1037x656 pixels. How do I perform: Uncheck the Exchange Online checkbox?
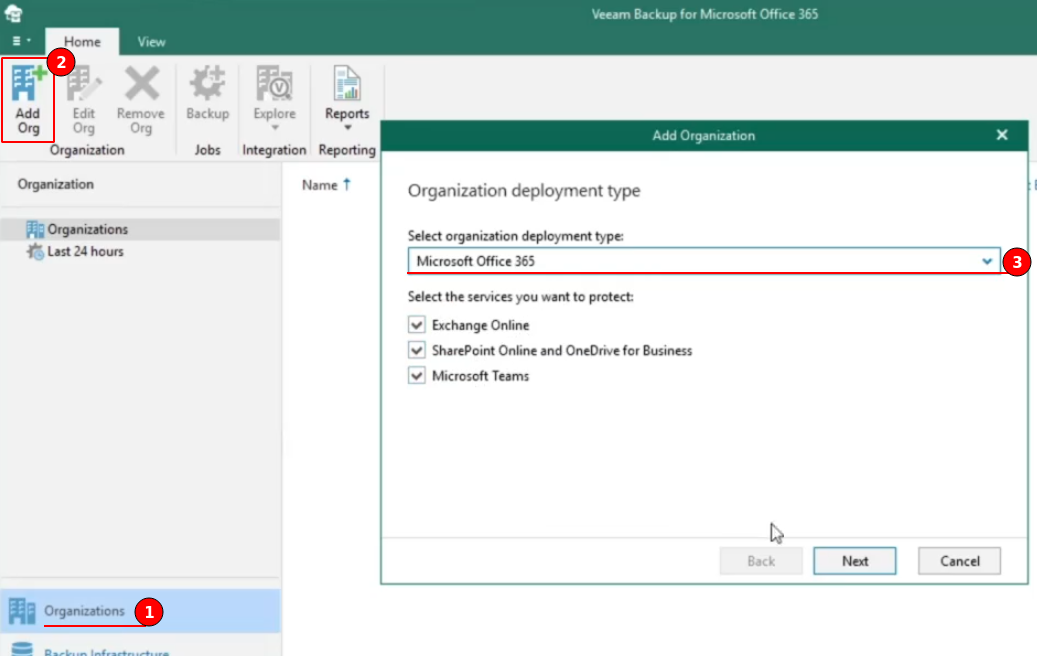click(417, 325)
